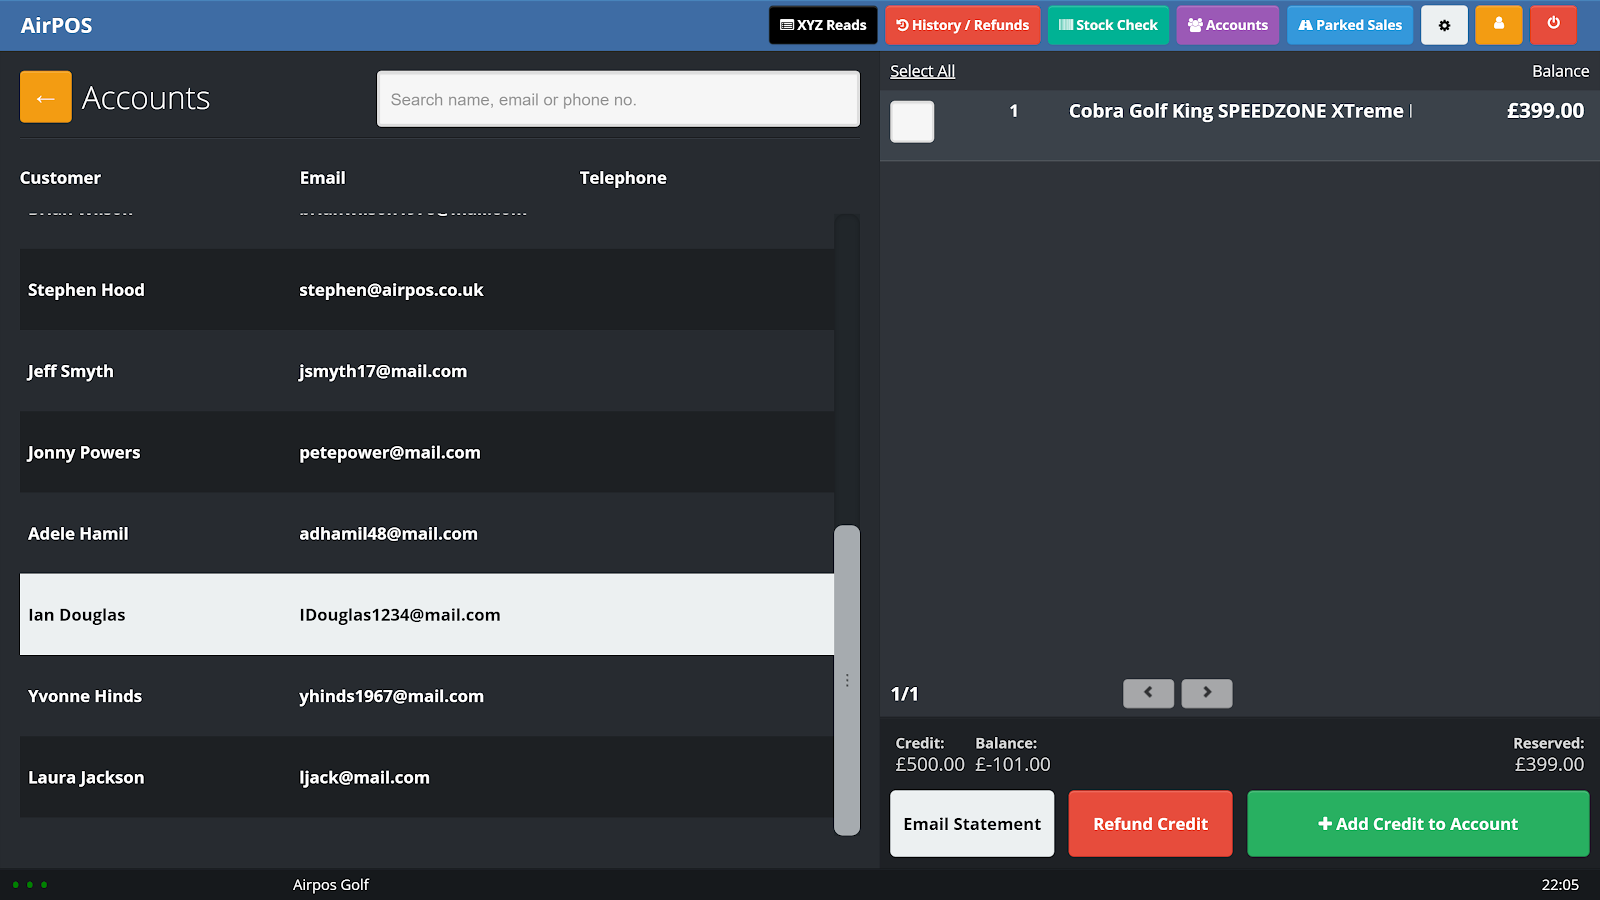Click the 22:05 clock in status bar

(1560, 885)
